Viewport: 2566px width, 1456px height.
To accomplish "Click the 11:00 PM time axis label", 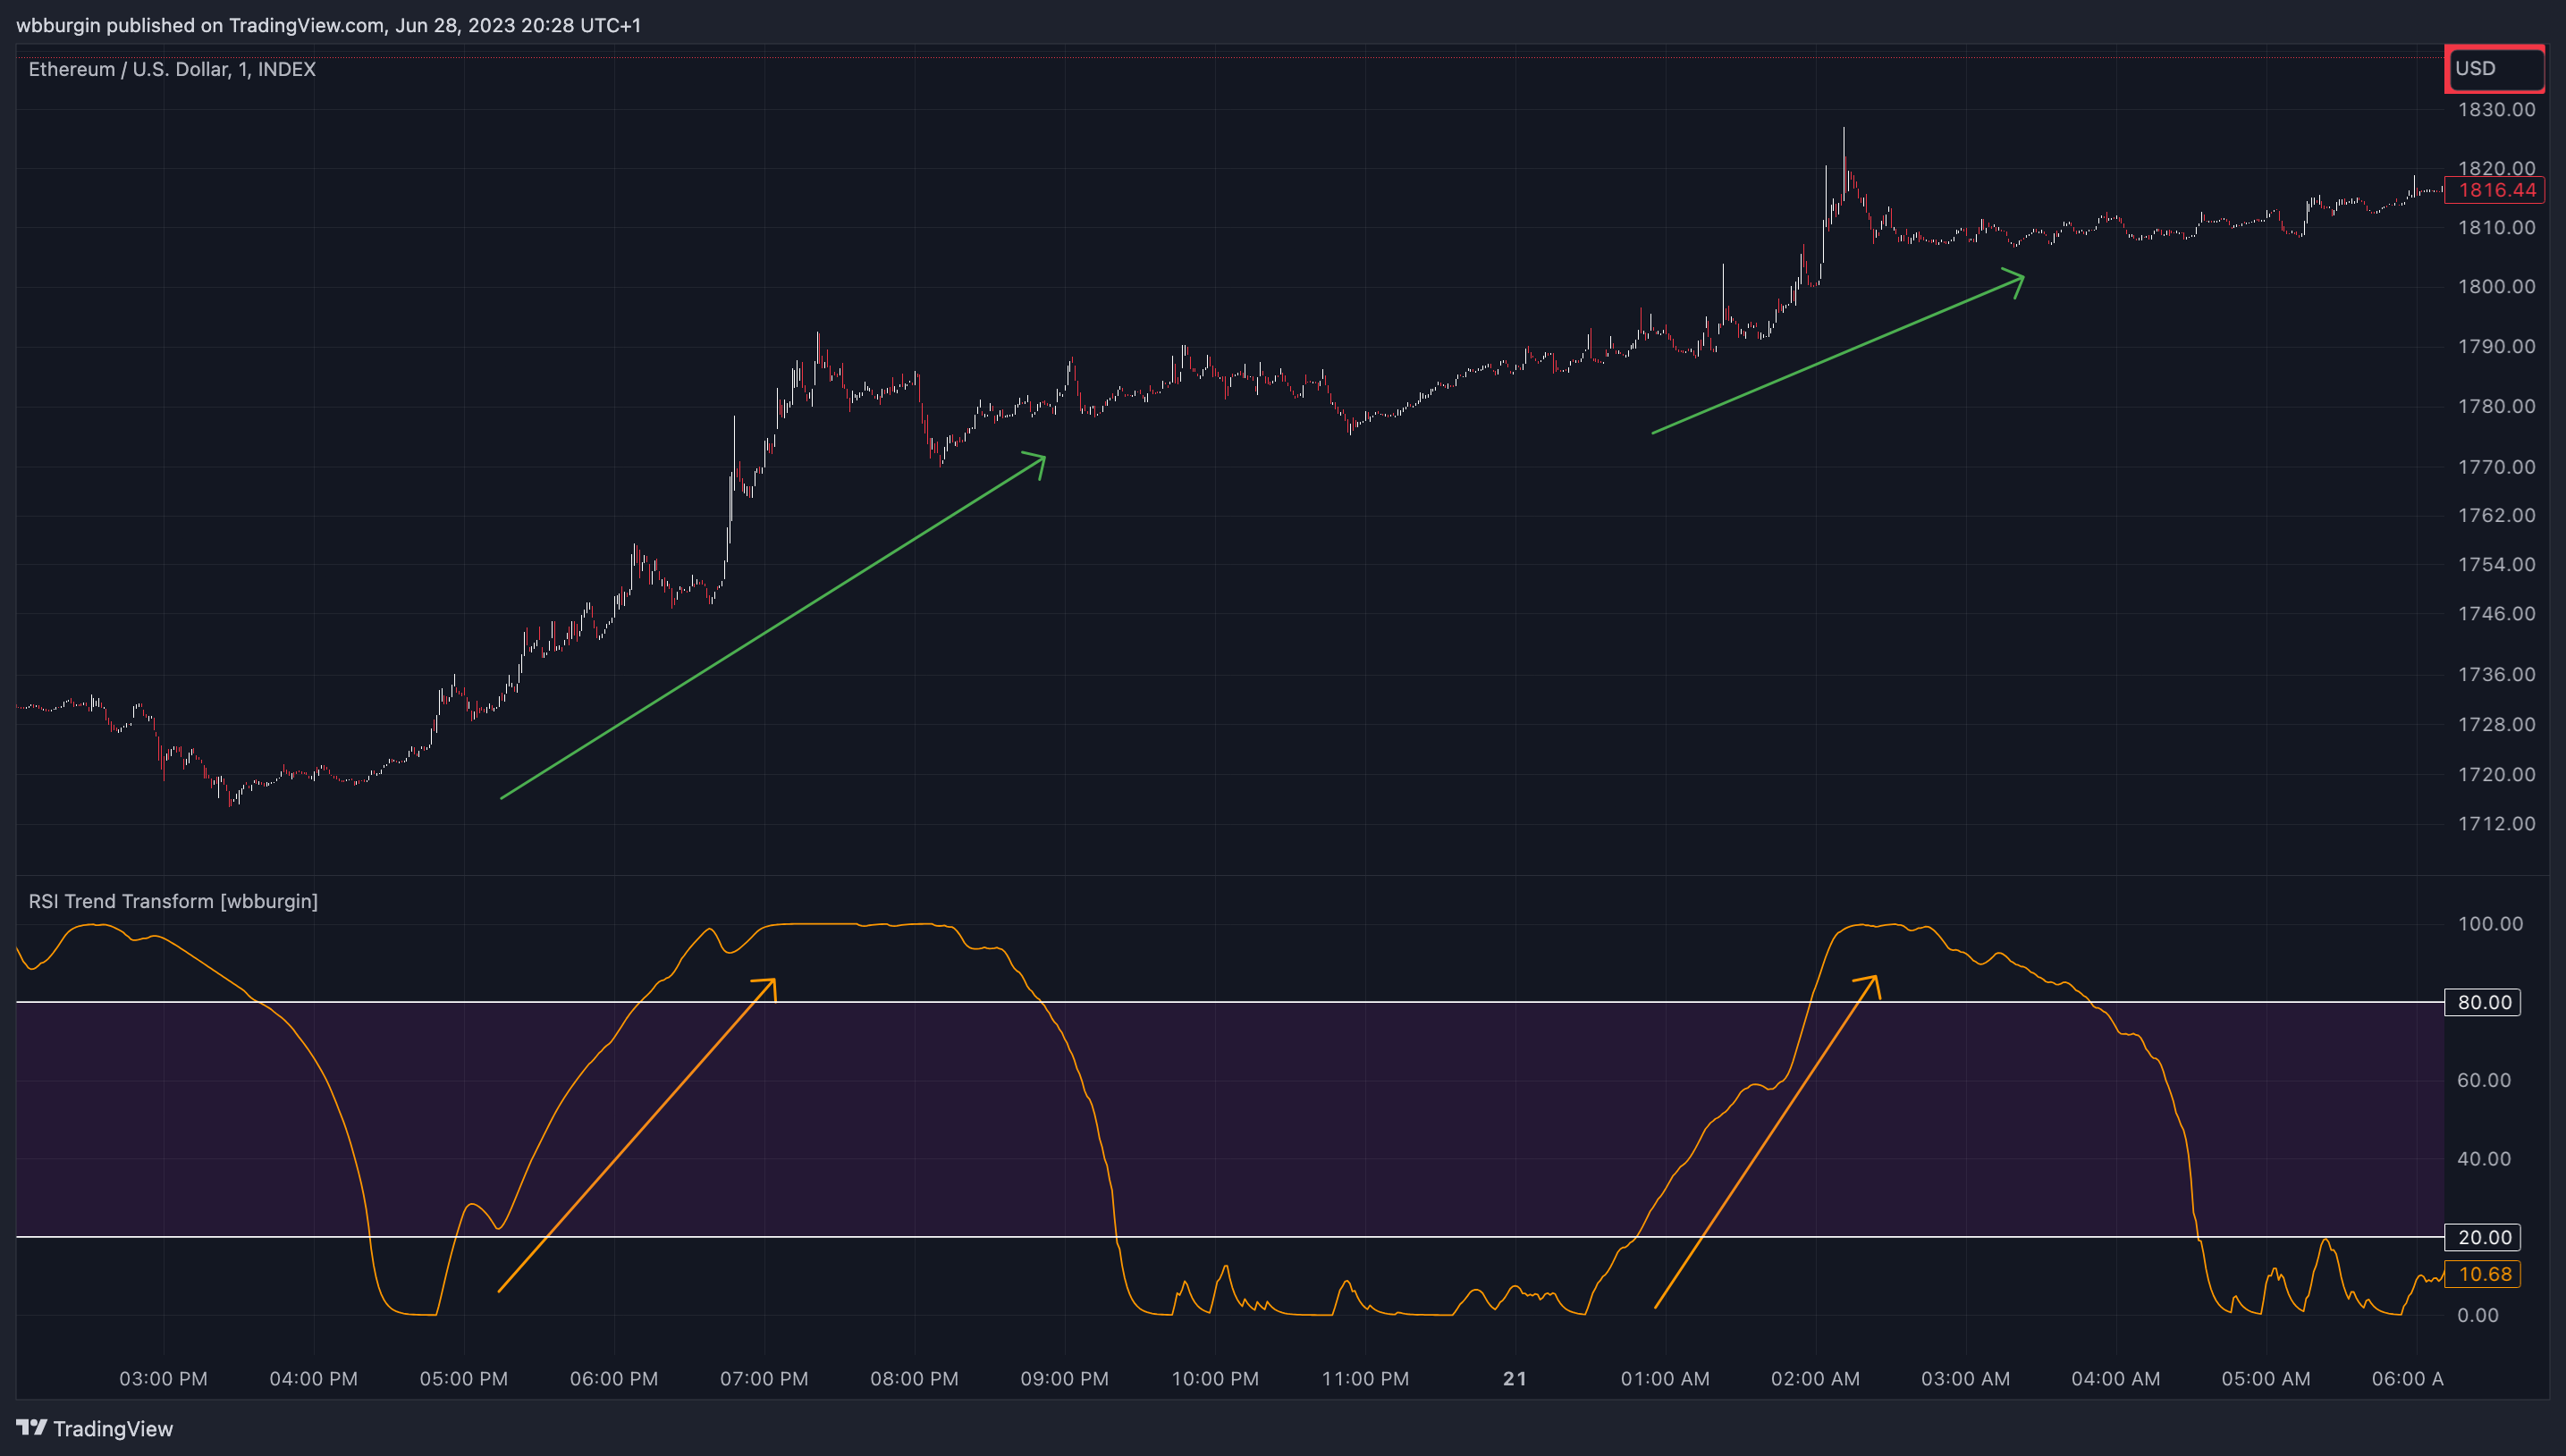I will click(x=1365, y=1379).
